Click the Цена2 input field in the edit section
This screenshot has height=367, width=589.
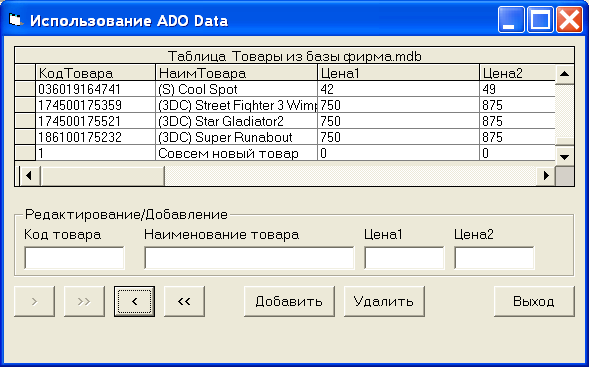tap(494, 258)
